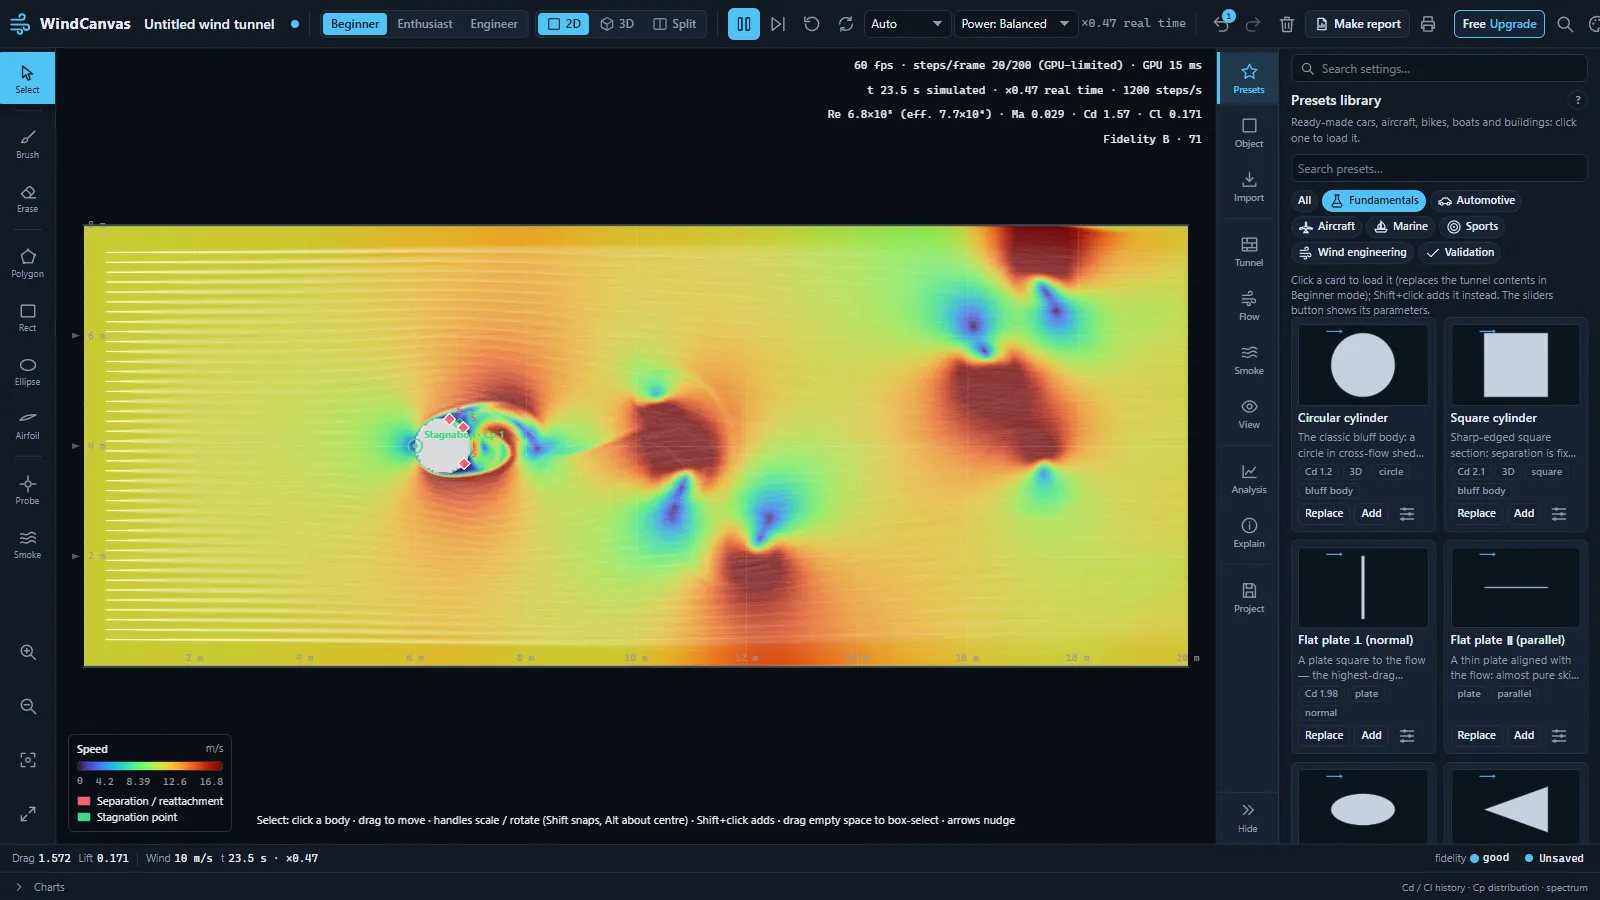Filter presets by Aircraft
This screenshot has height=900, width=1600.
coord(1327,226)
